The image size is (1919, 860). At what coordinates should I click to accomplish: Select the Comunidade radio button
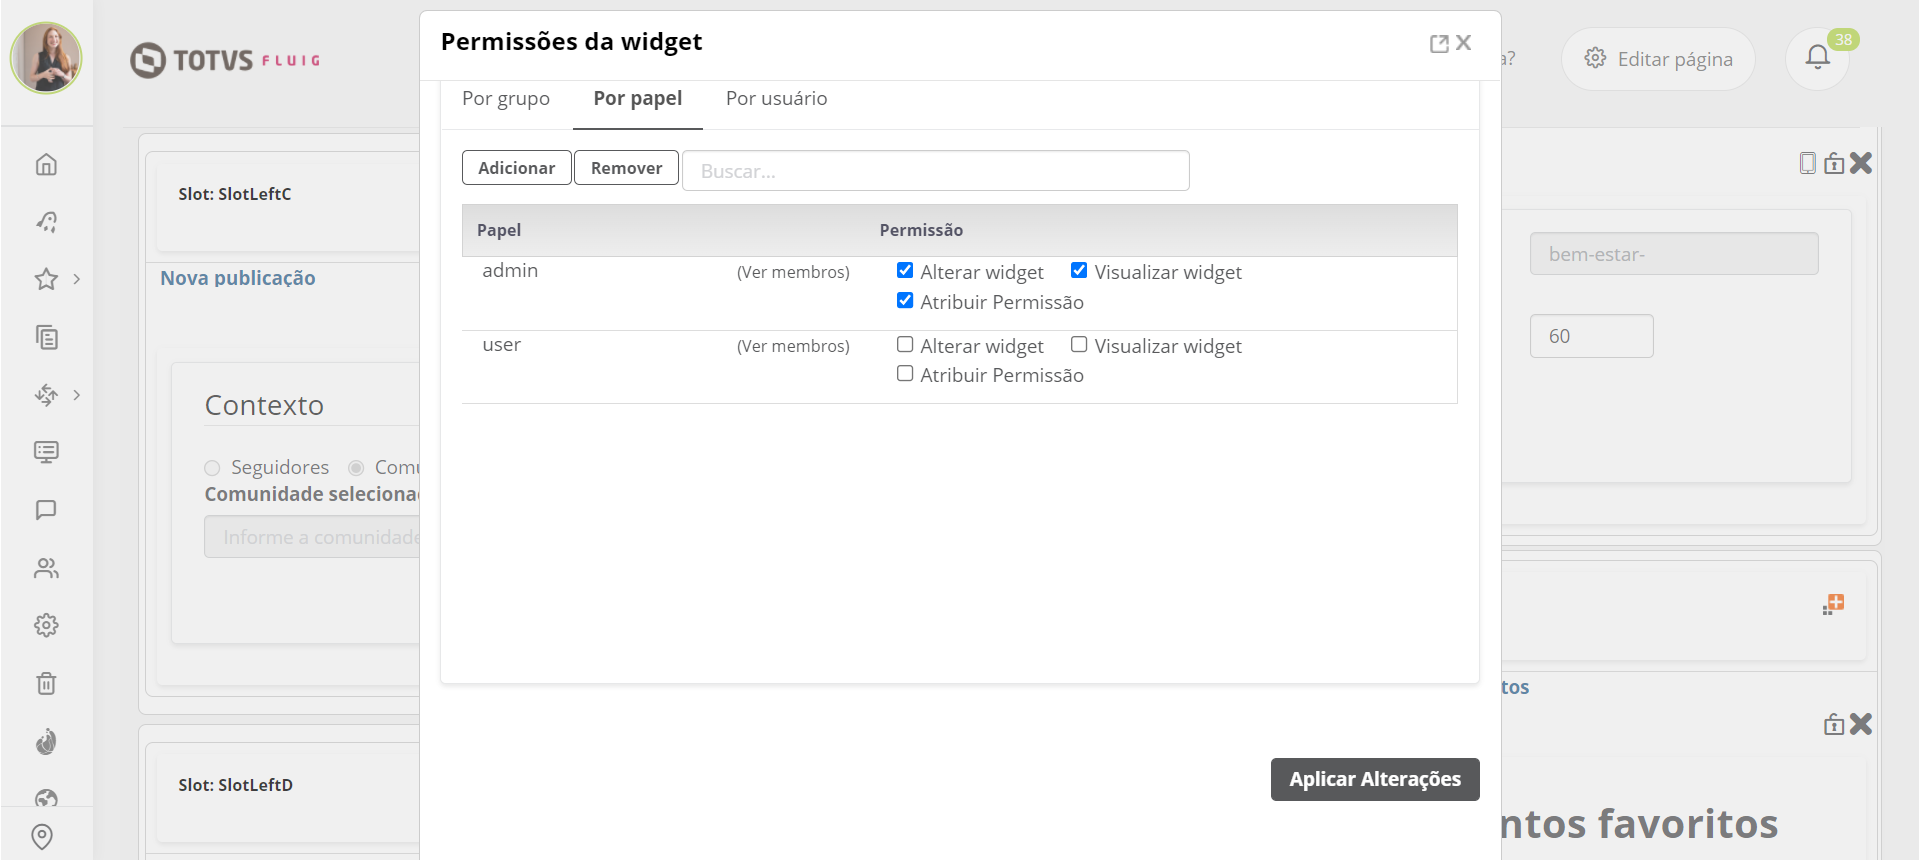click(x=356, y=468)
